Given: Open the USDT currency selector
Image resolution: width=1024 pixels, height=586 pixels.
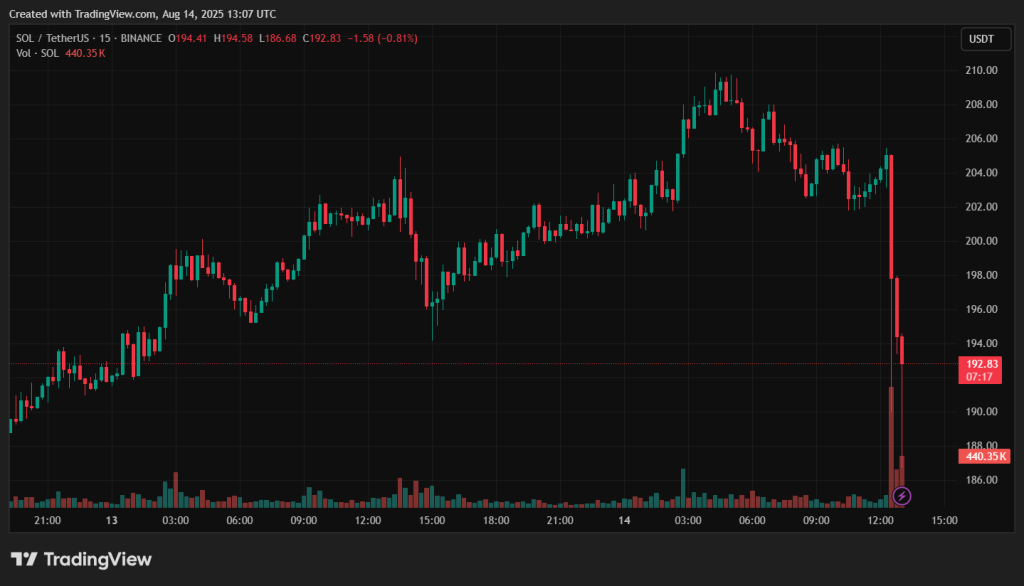Looking at the screenshot, I should [x=979, y=39].
